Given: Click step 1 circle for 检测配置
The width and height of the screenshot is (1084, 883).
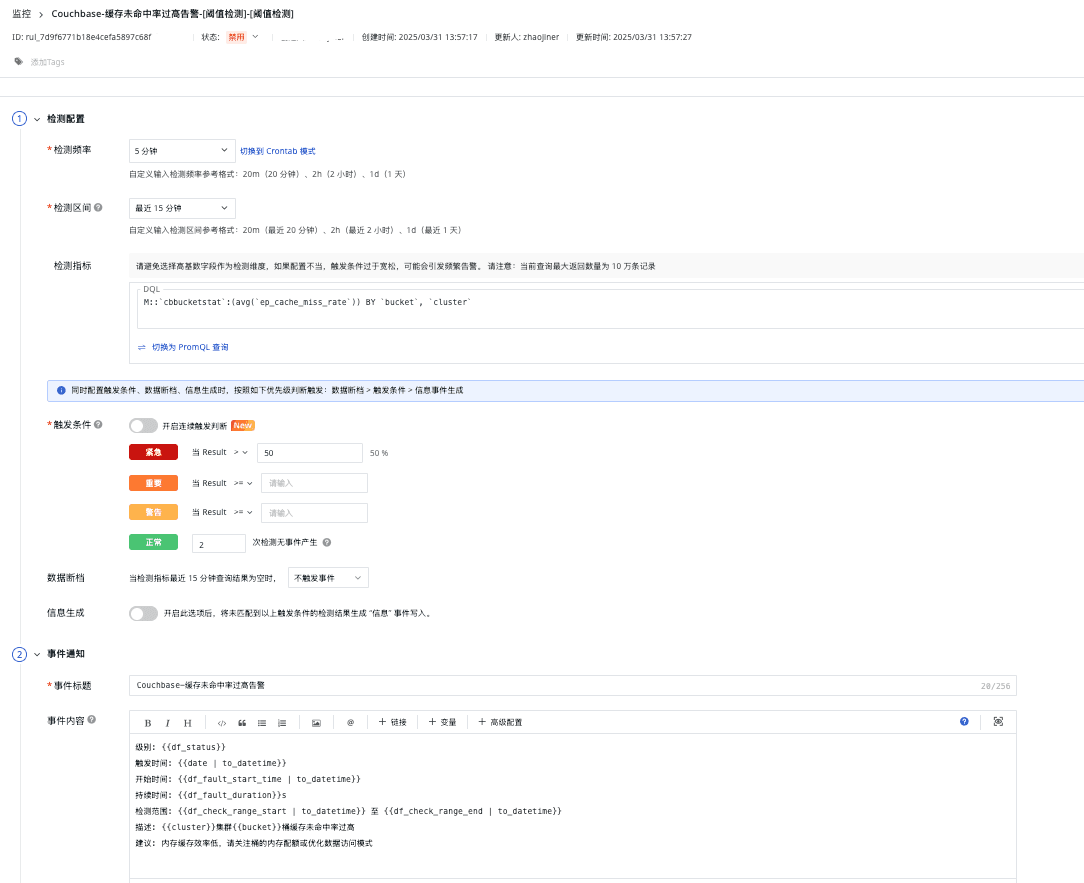Looking at the screenshot, I should [x=19, y=119].
